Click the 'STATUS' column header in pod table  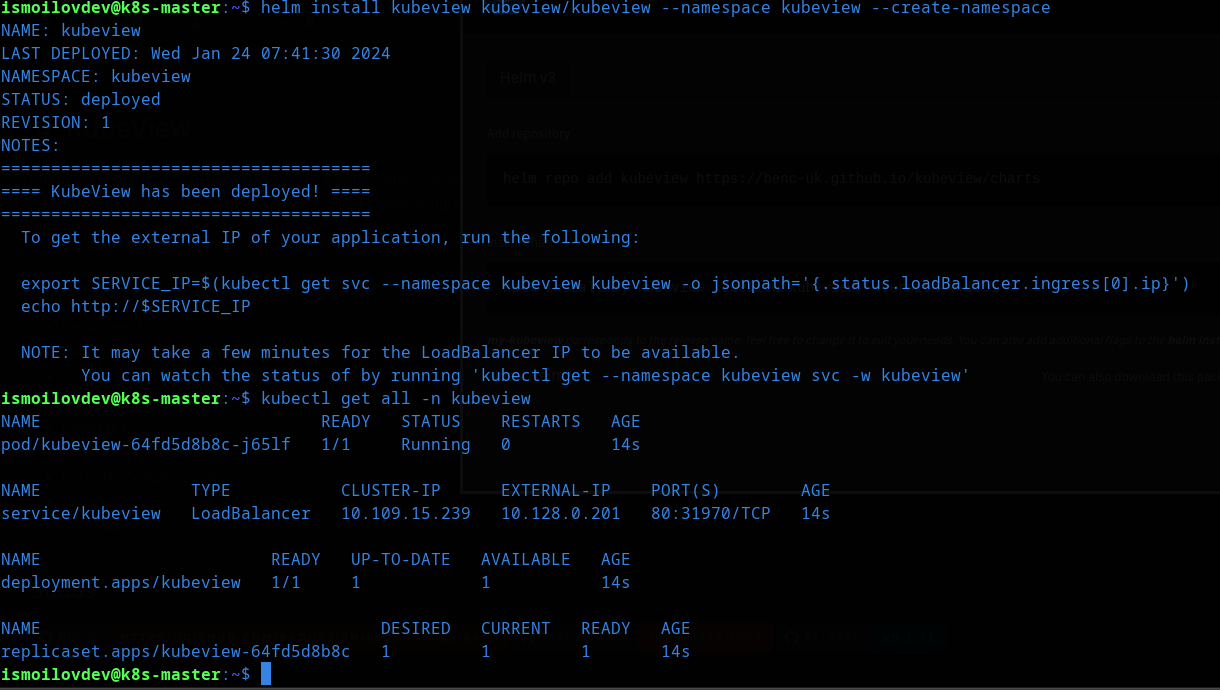coord(431,422)
